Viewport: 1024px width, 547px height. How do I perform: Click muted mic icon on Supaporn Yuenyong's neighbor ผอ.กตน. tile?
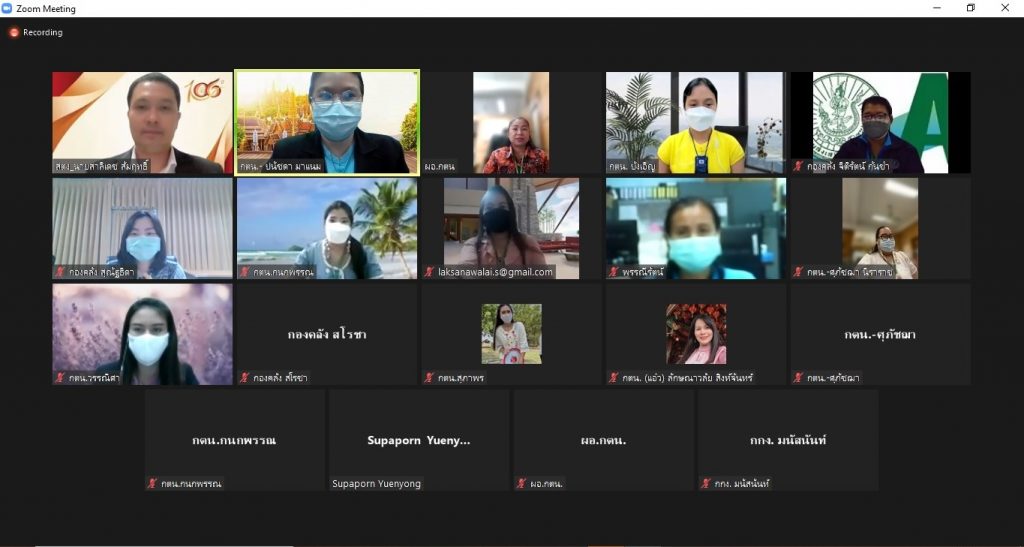tap(521, 484)
